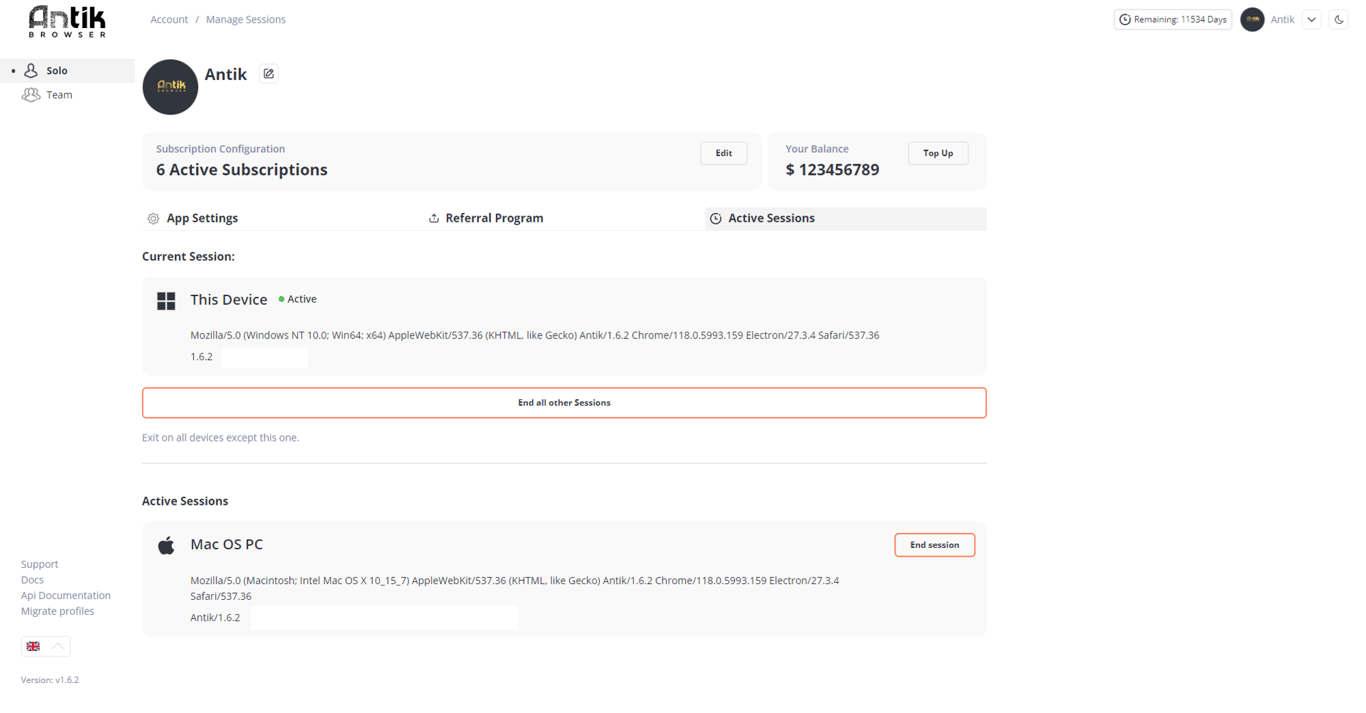
Task: Open the Active Sessions tab
Action: pos(846,218)
